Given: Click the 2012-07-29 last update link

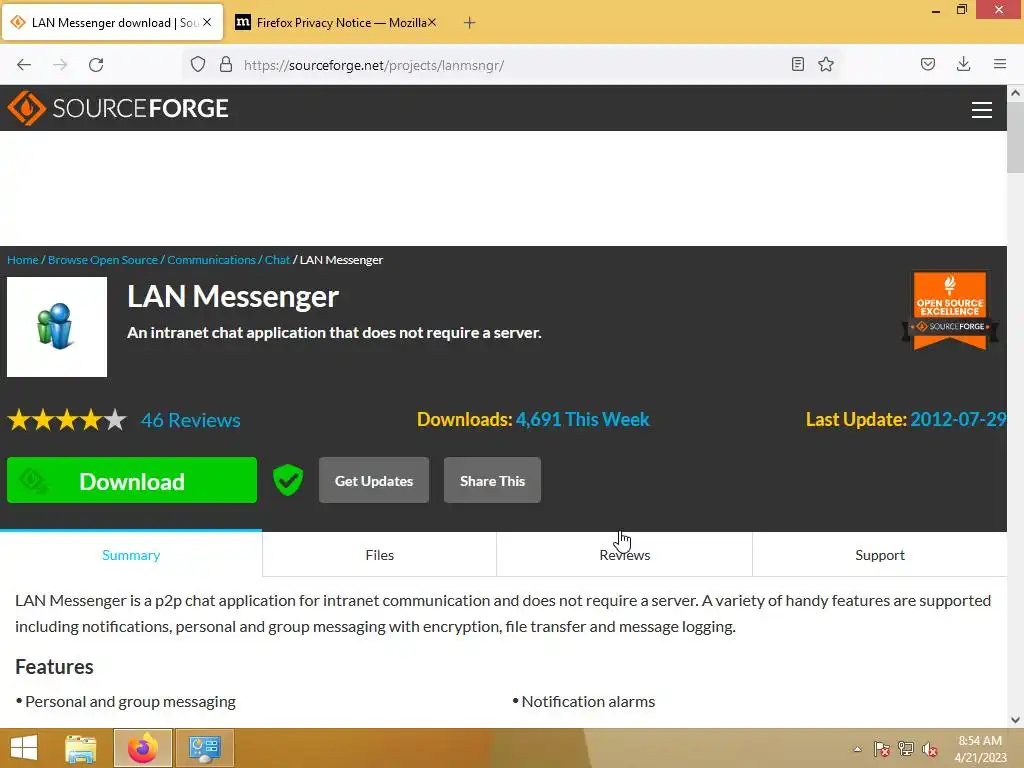Looking at the screenshot, I should point(958,419).
